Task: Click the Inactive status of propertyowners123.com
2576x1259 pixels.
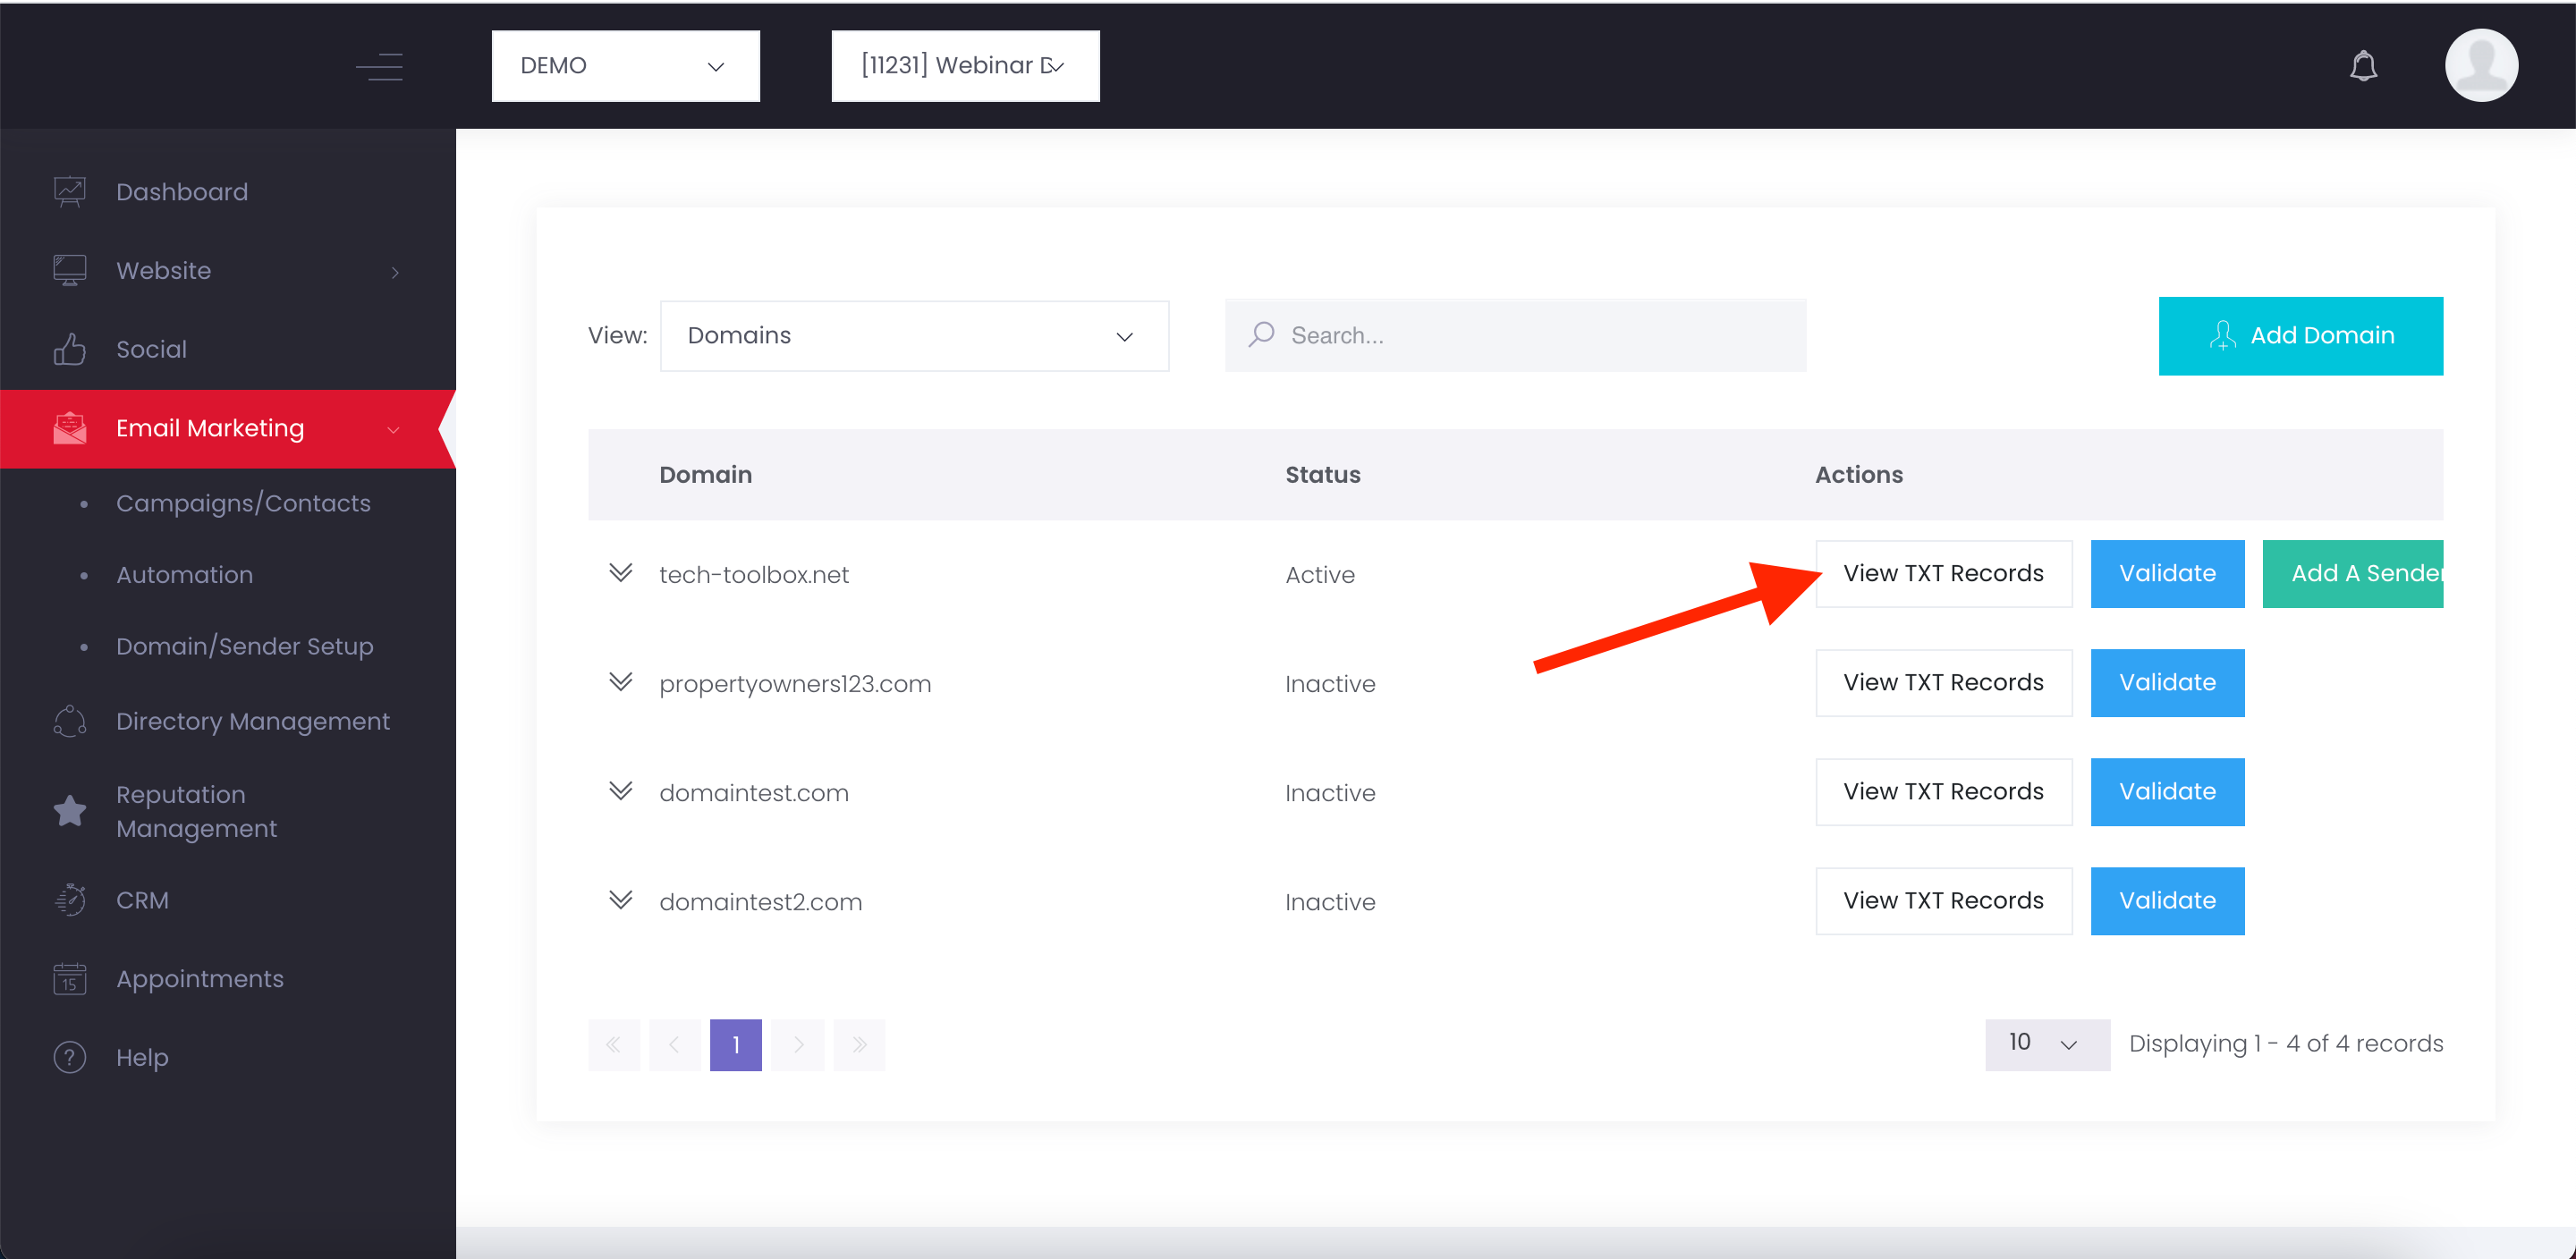Action: coord(1330,684)
